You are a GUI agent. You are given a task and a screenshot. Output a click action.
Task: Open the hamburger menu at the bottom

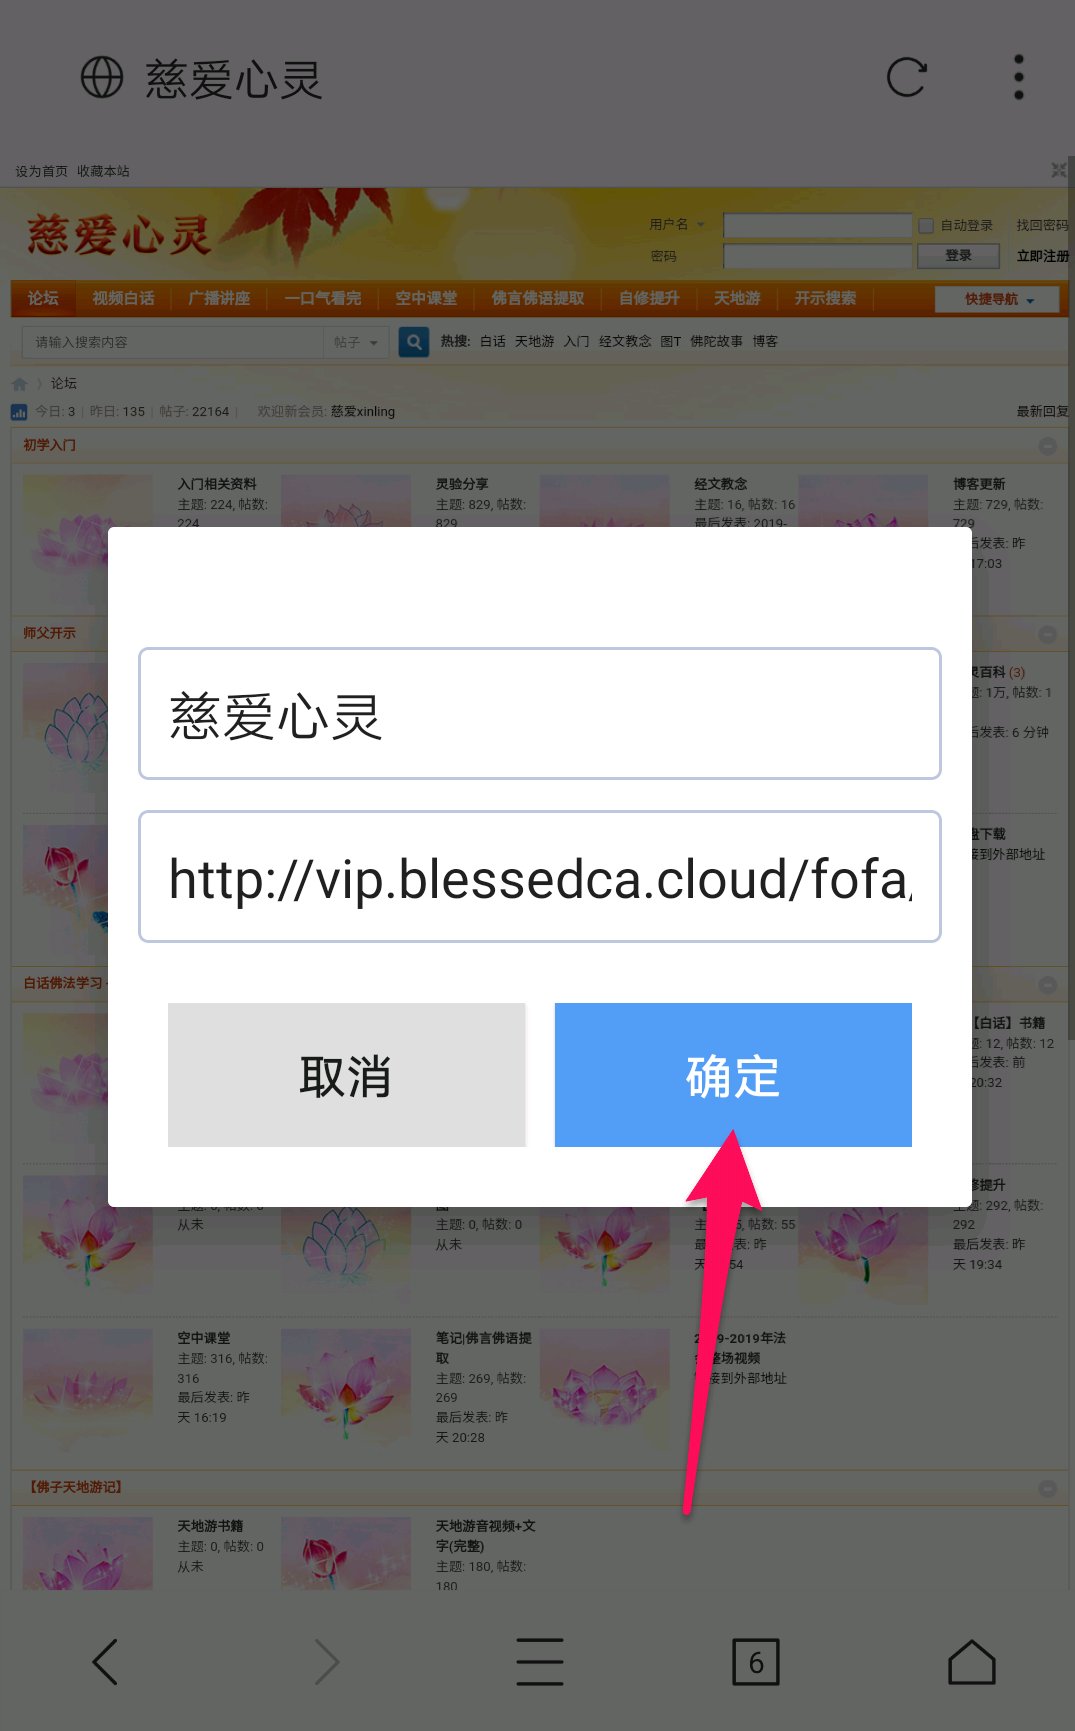point(540,1662)
